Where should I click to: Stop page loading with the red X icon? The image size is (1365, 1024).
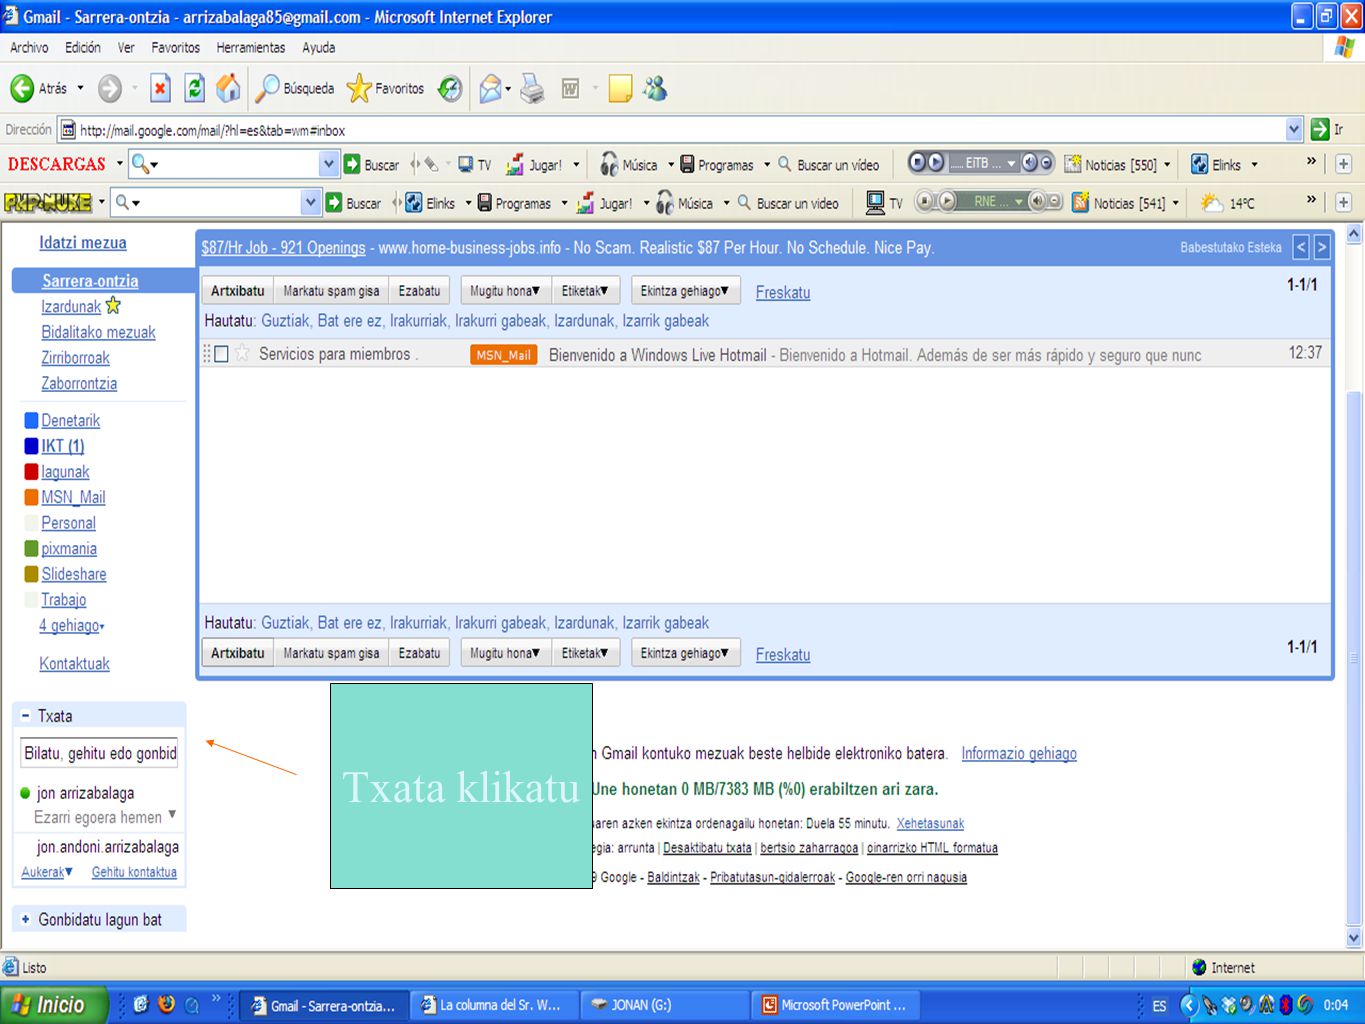[160, 89]
